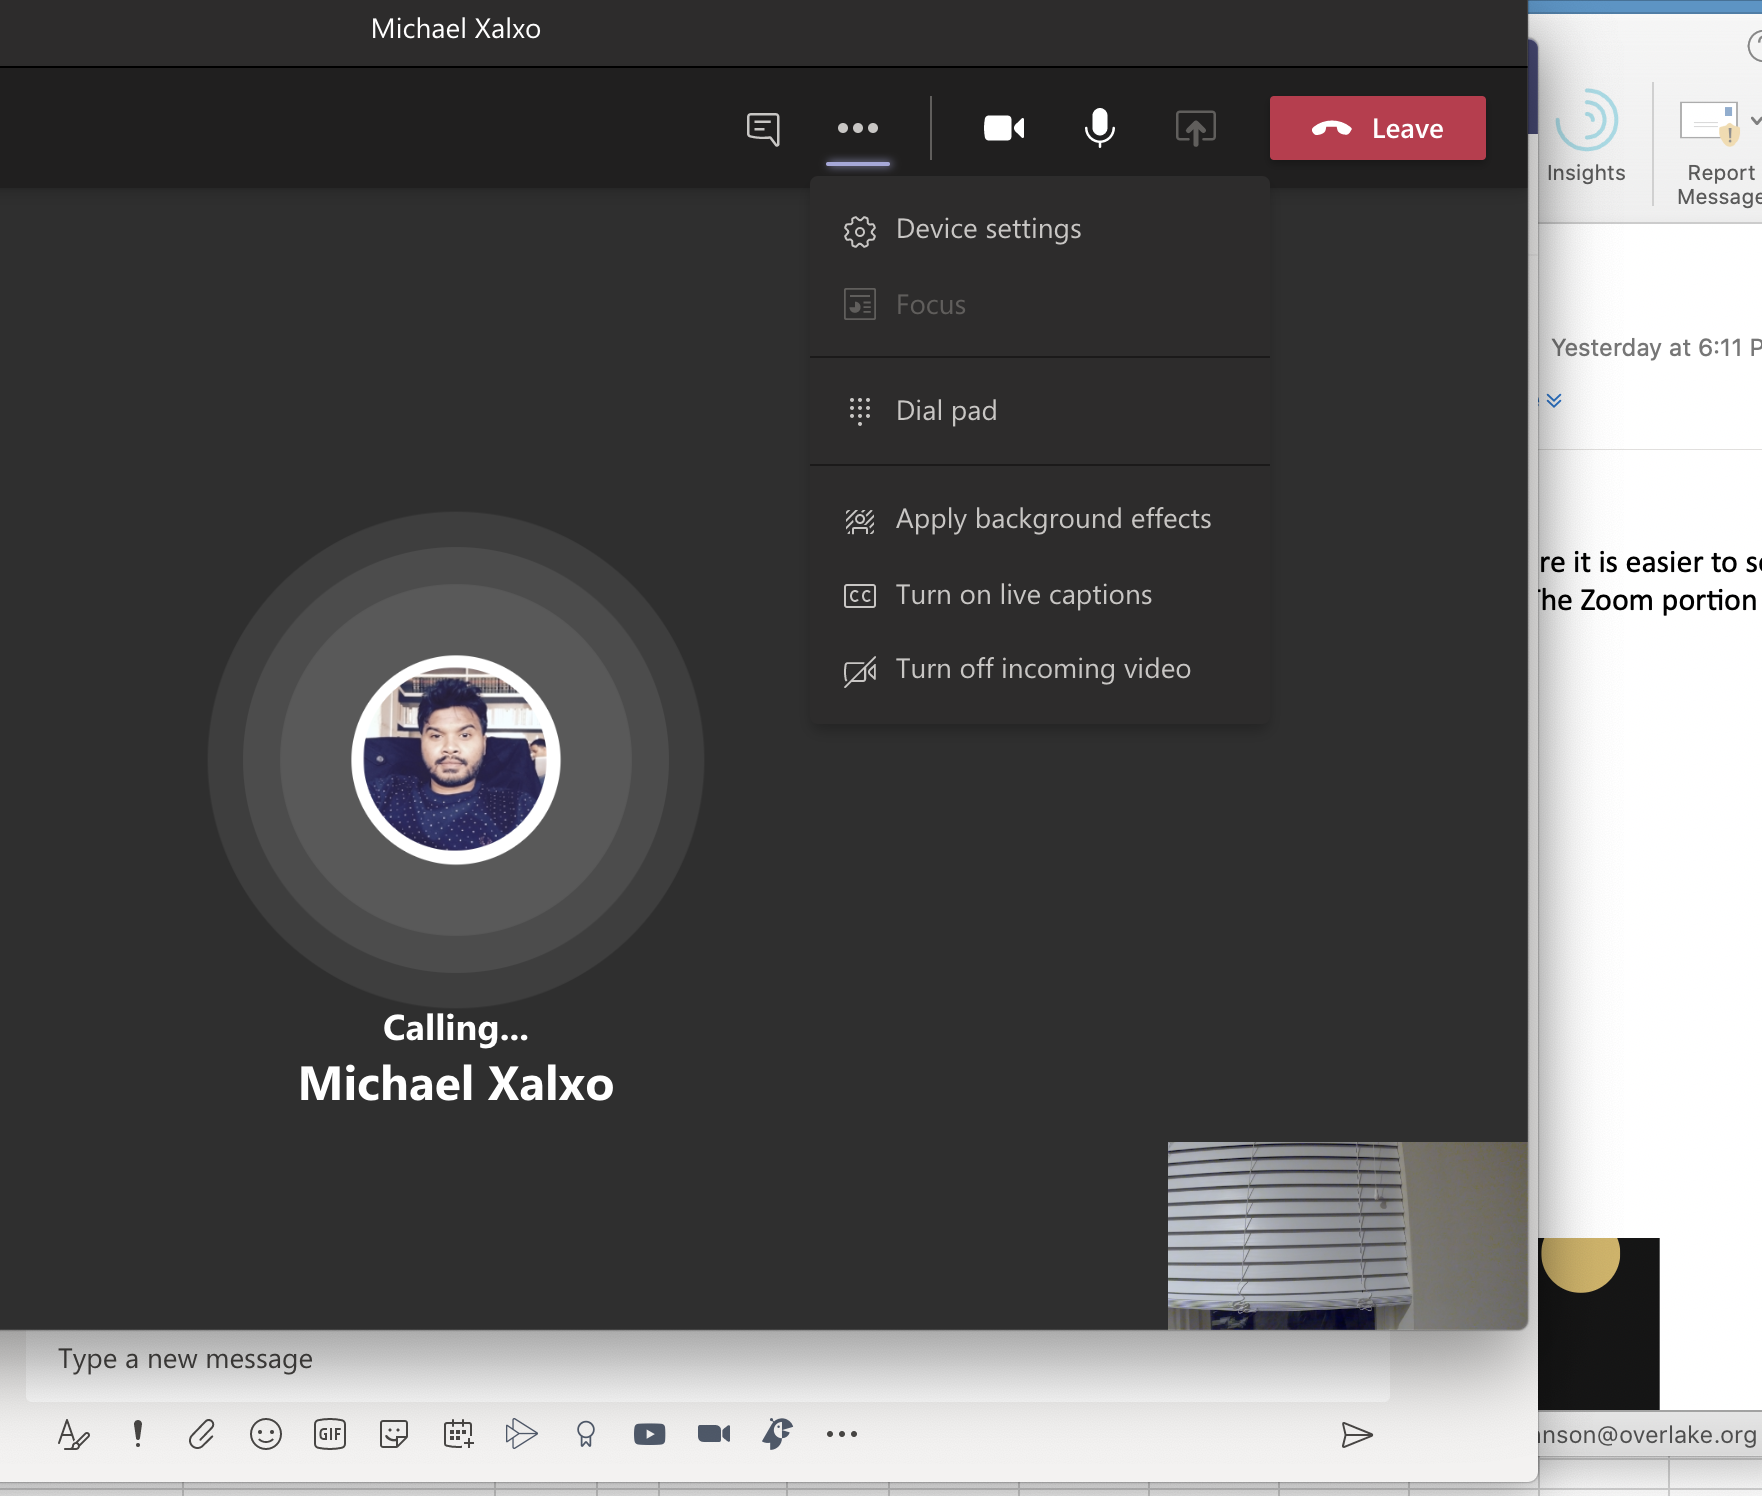
Task: Click the Michael Xalxo call window title
Action: (456, 29)
